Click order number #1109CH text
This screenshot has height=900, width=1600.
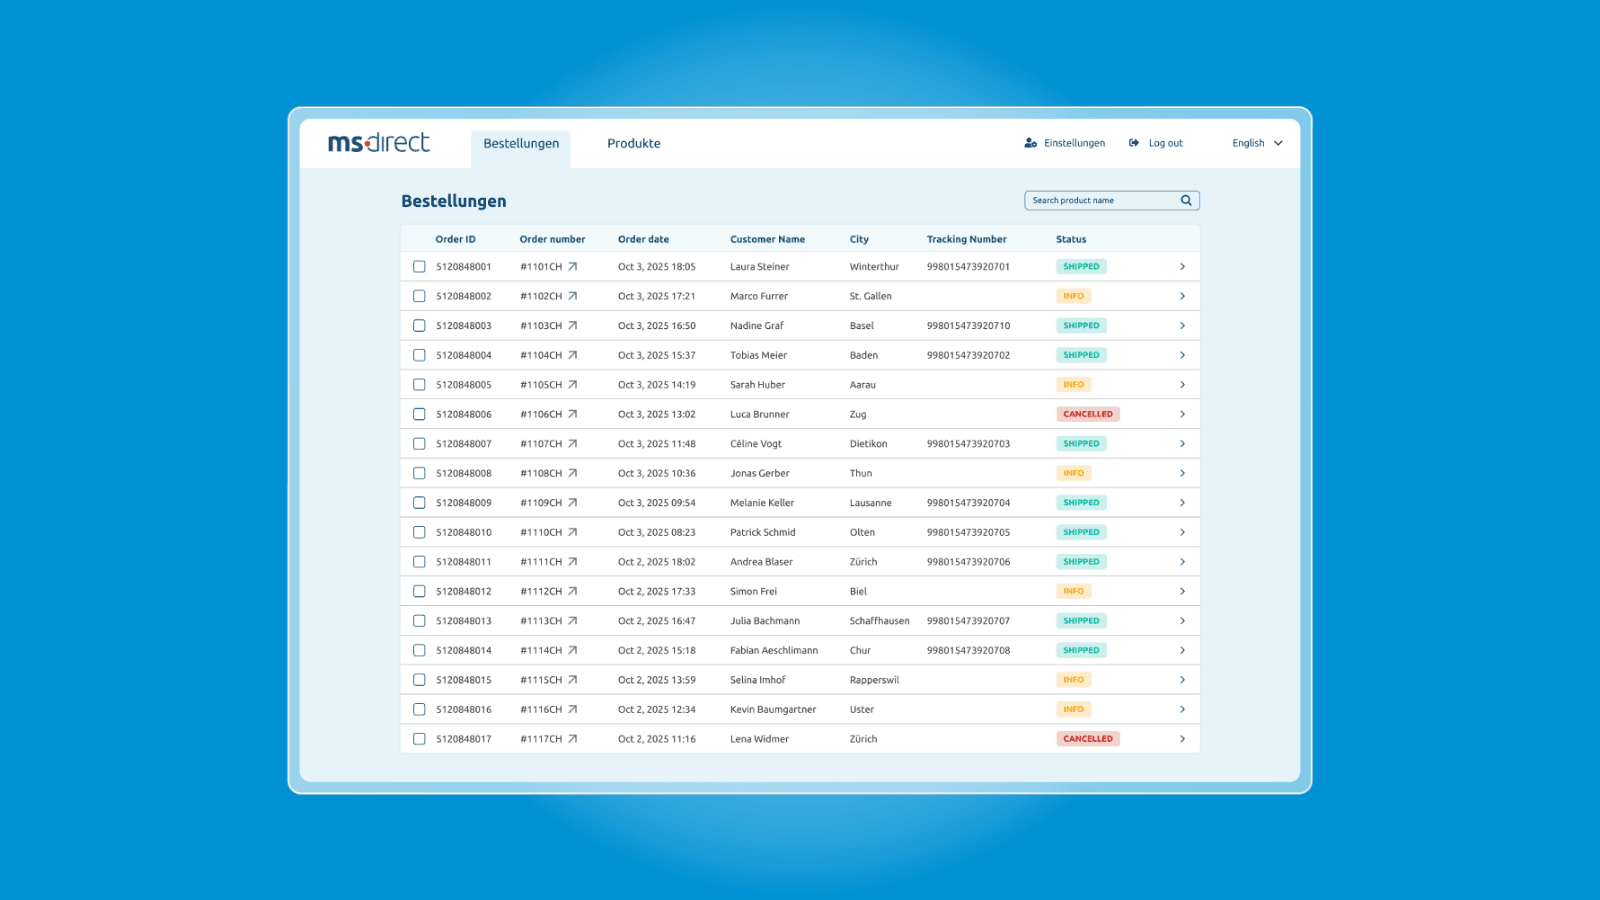(x=541, y=503)
